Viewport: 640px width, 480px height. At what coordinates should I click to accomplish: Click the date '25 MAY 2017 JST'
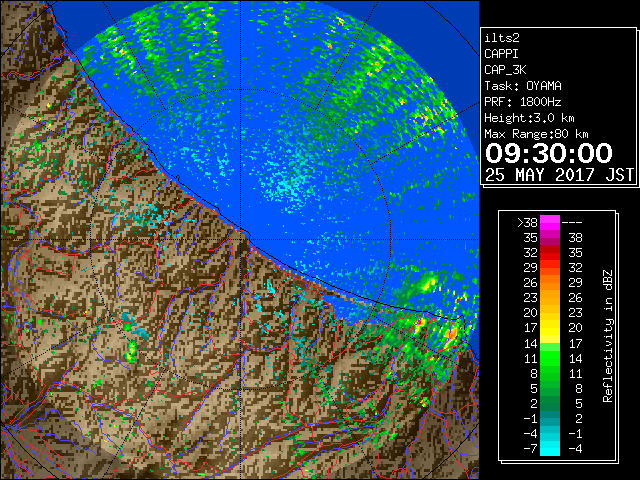tap(559, 175)
